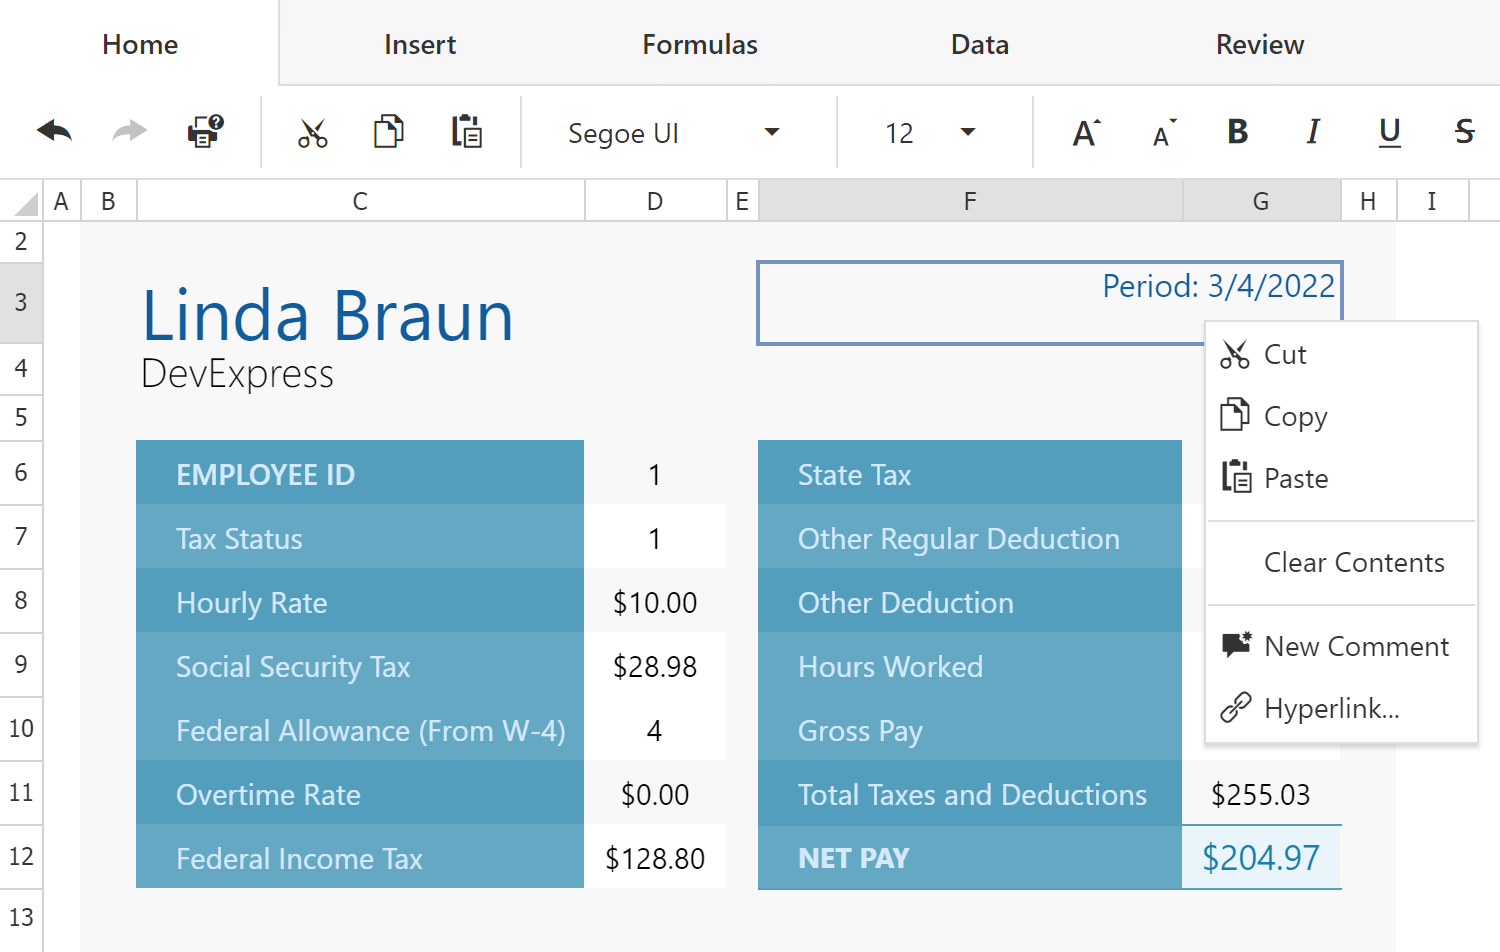The width and height of the screenshot is (1500, 952).
Task: Click the Redo arrow icon
Action: click(x=129, y=132)
